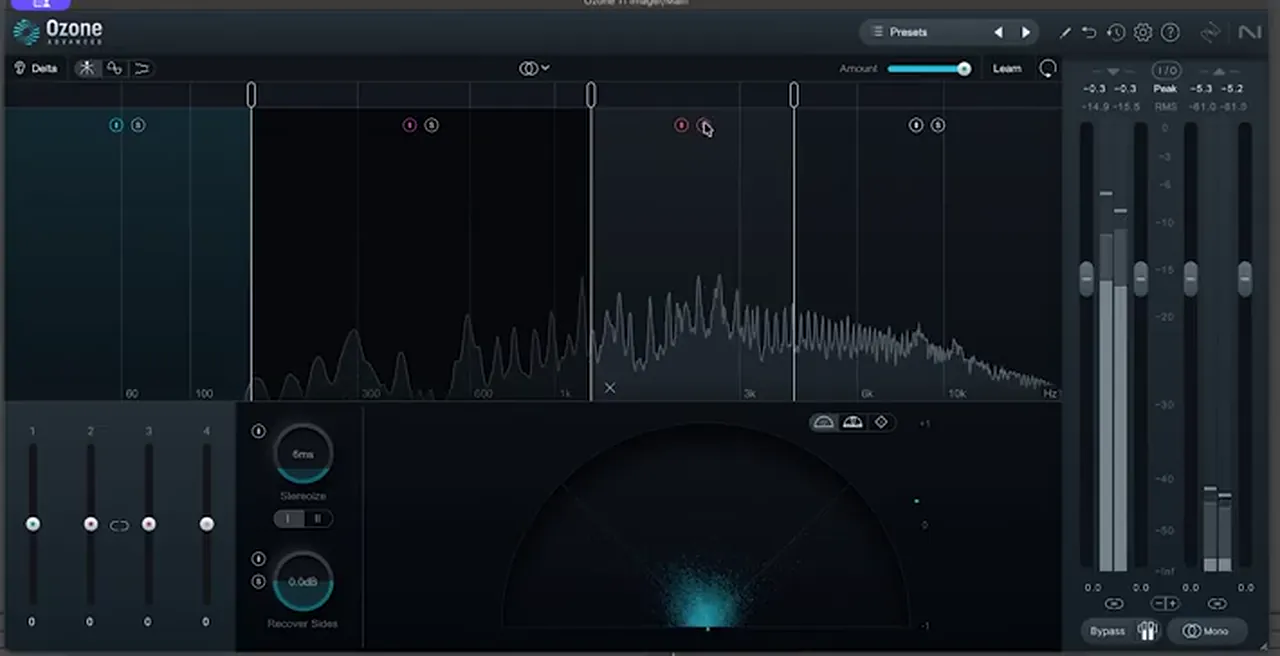Viewport: 1280px width, 656px height.
Task: Solo the Recover Sides signal
Action: pos(258,581)
